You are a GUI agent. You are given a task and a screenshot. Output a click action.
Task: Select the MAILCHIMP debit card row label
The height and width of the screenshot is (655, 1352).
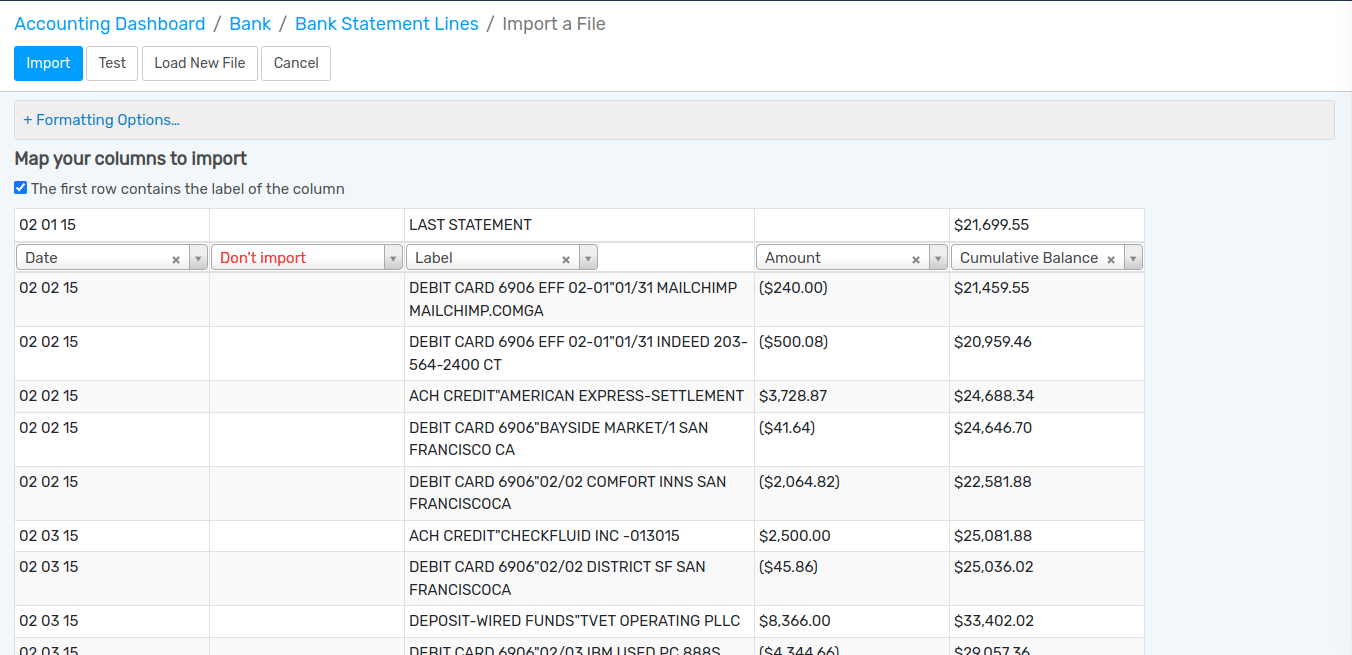point(572,299)
